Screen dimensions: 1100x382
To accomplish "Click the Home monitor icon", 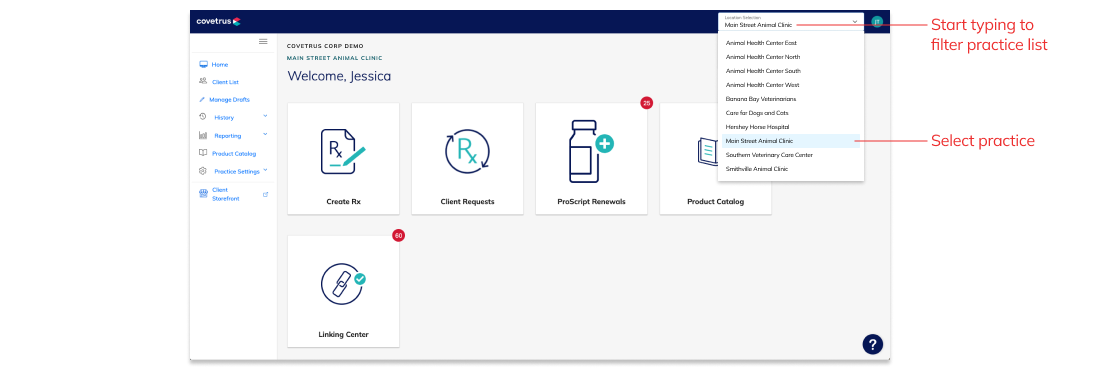I will tap(203, 64).
